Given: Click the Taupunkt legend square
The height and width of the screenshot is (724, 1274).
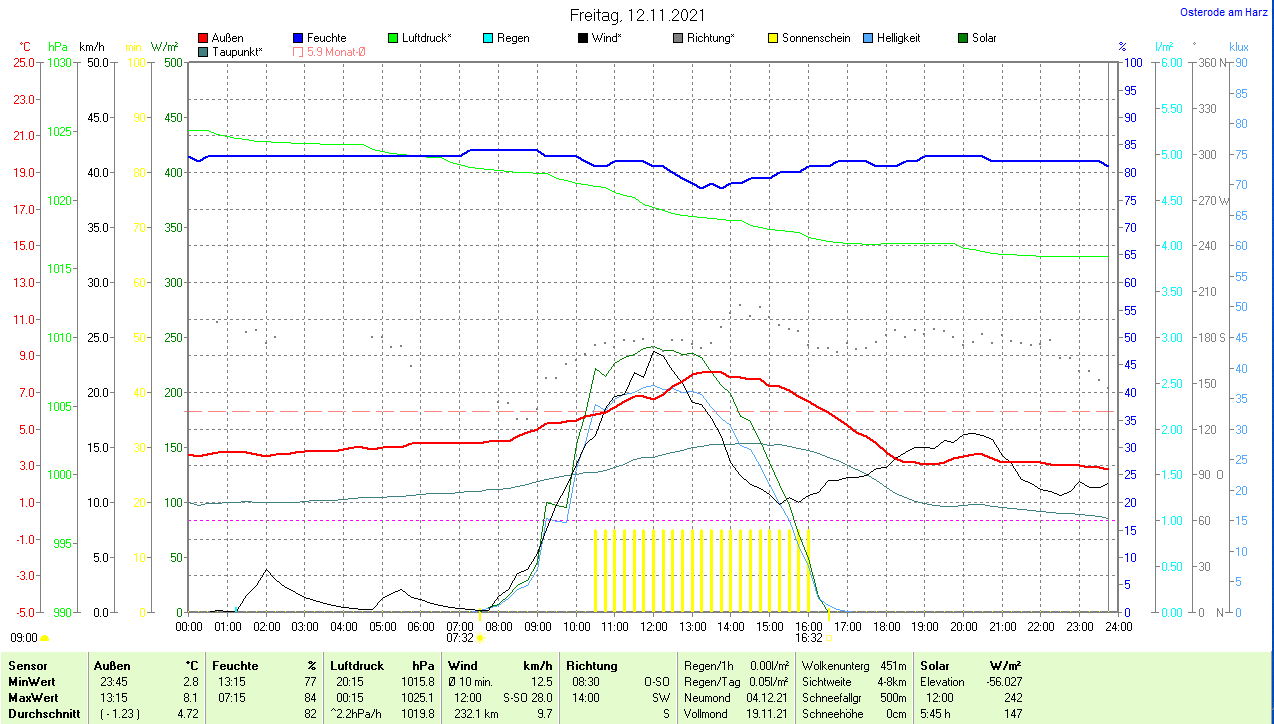Looking at the screenshot, I should [x=204, y=51].
